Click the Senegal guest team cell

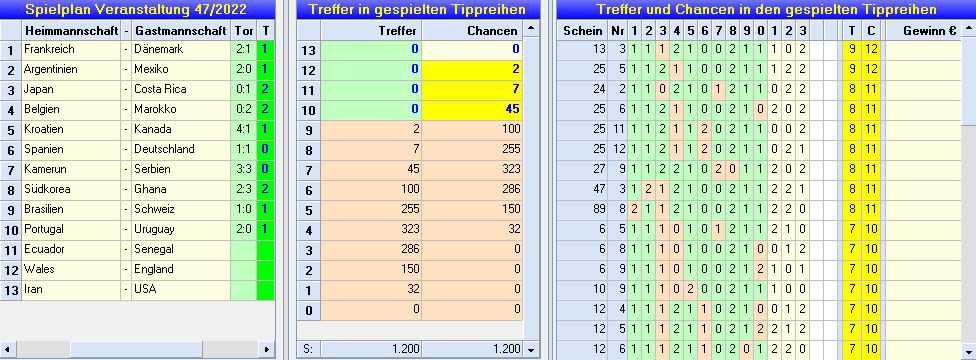pyautogui.click(x=181, y=249)
